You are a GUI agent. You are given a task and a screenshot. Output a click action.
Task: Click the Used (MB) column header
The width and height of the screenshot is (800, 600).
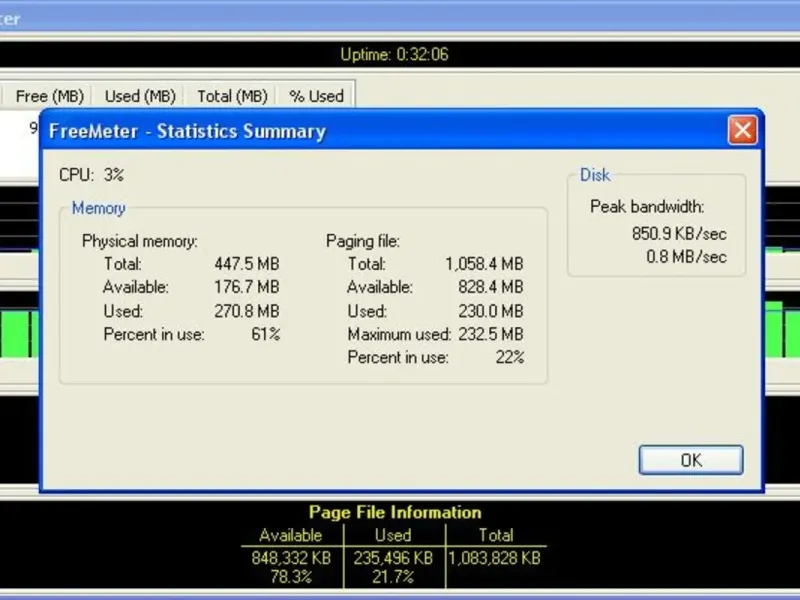coord(140,96)
